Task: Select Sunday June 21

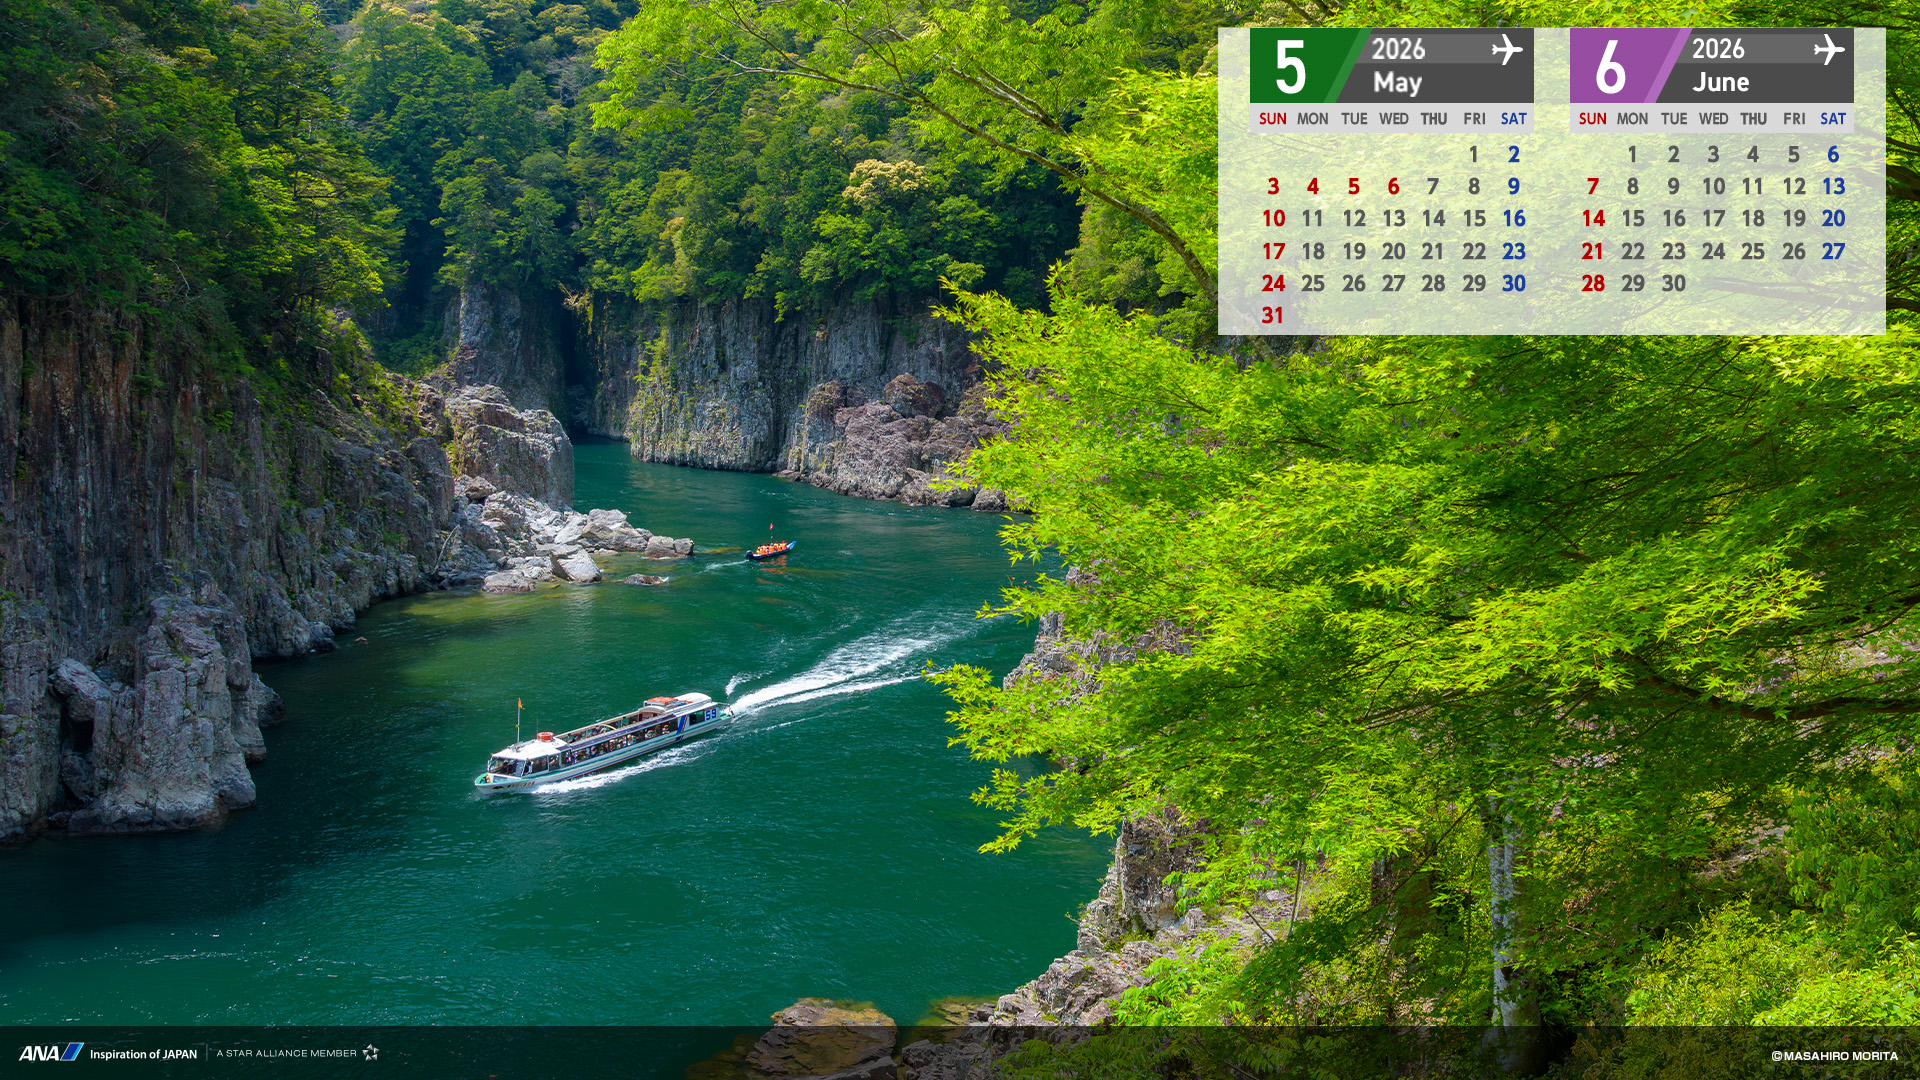Action: click(x=1592, y=252)
